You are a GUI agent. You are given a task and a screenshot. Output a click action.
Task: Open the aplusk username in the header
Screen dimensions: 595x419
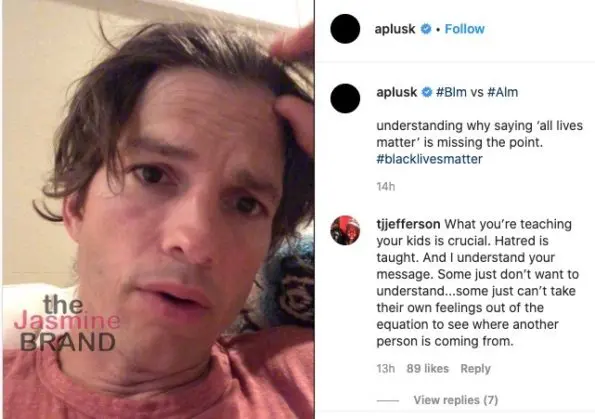(395, 29)
